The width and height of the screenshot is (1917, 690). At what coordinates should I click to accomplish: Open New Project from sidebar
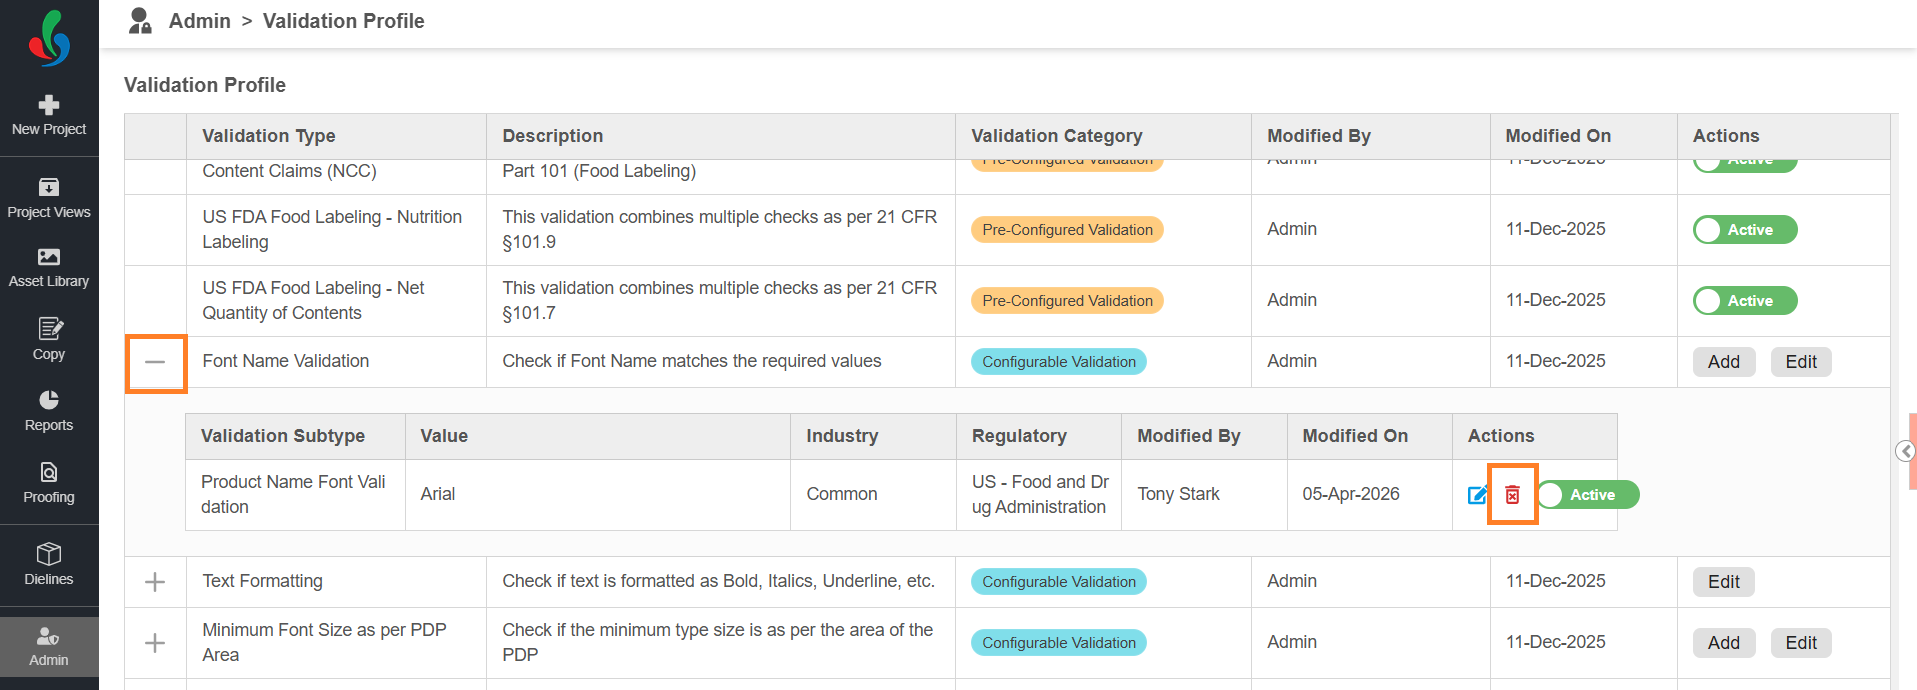click(49, 115)
